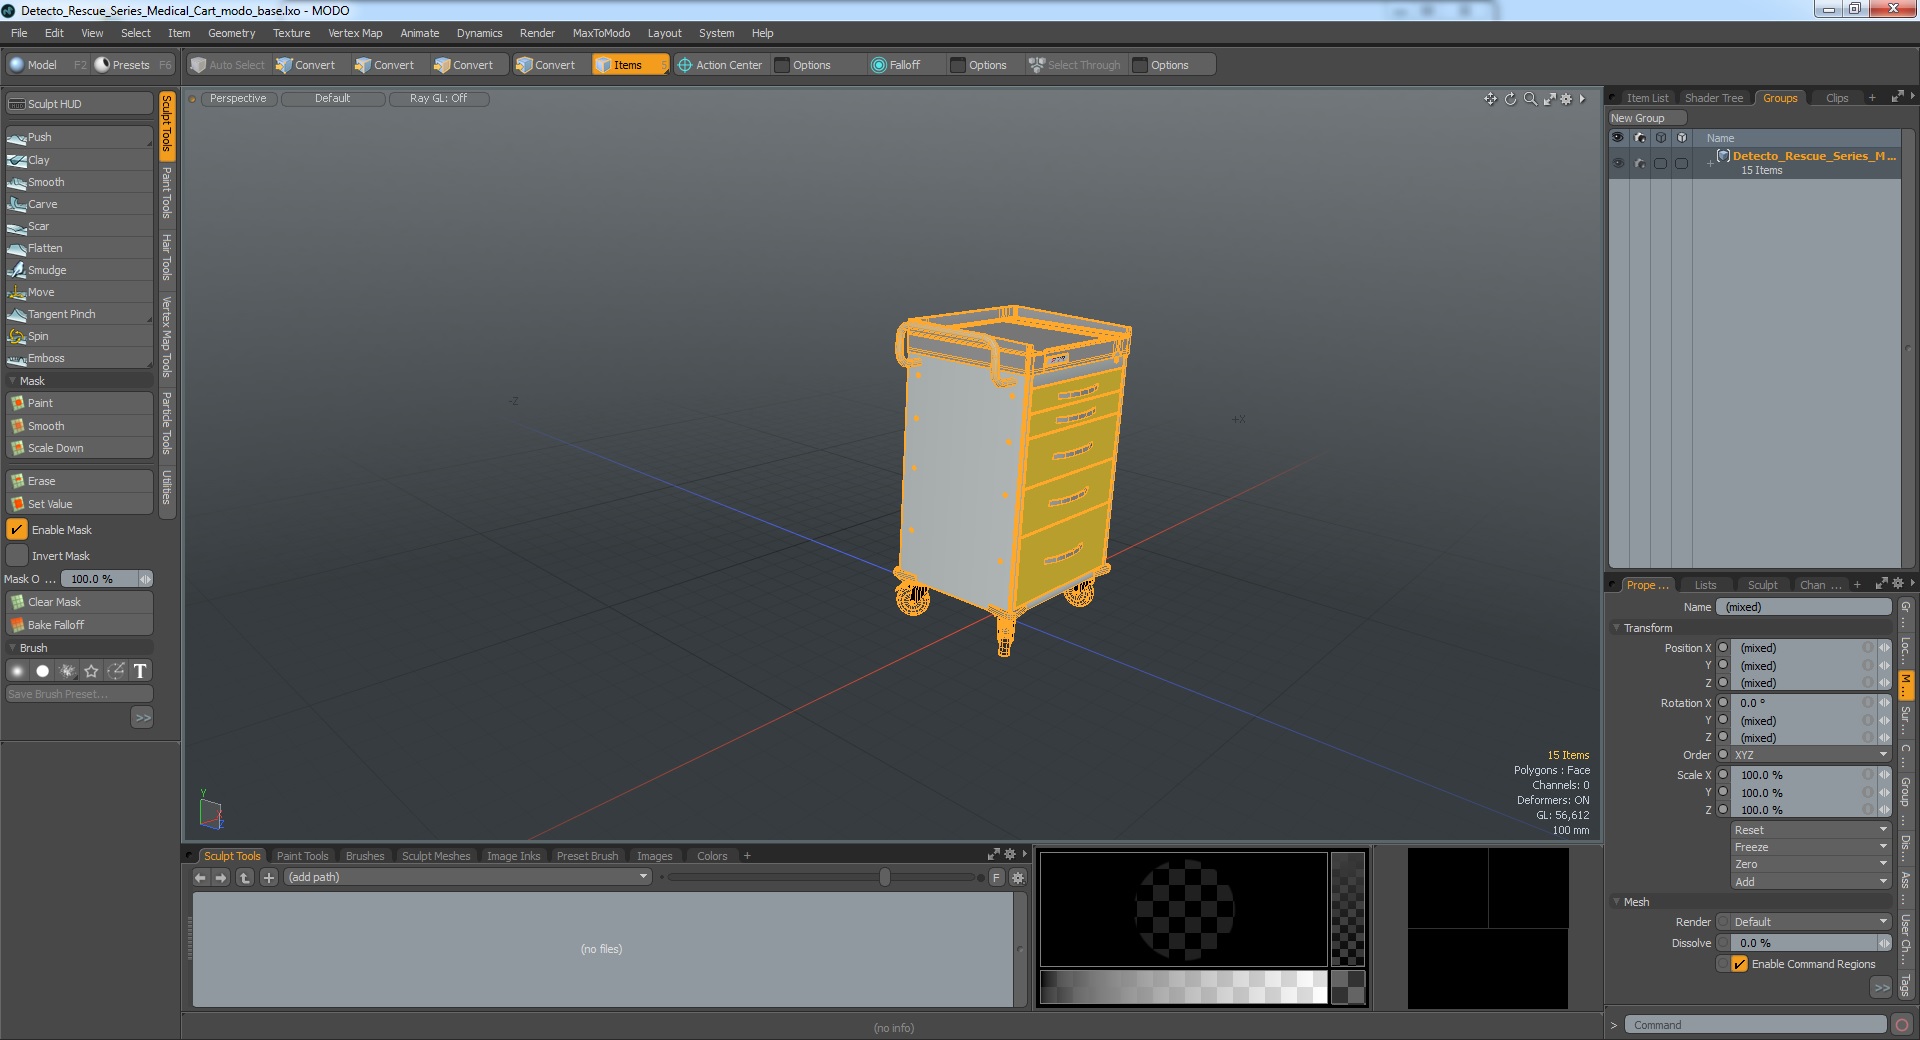This screenshot has width=1920, height=1040.
Task: Select the Tangent Pinch tool
Action: pos(79,314)
